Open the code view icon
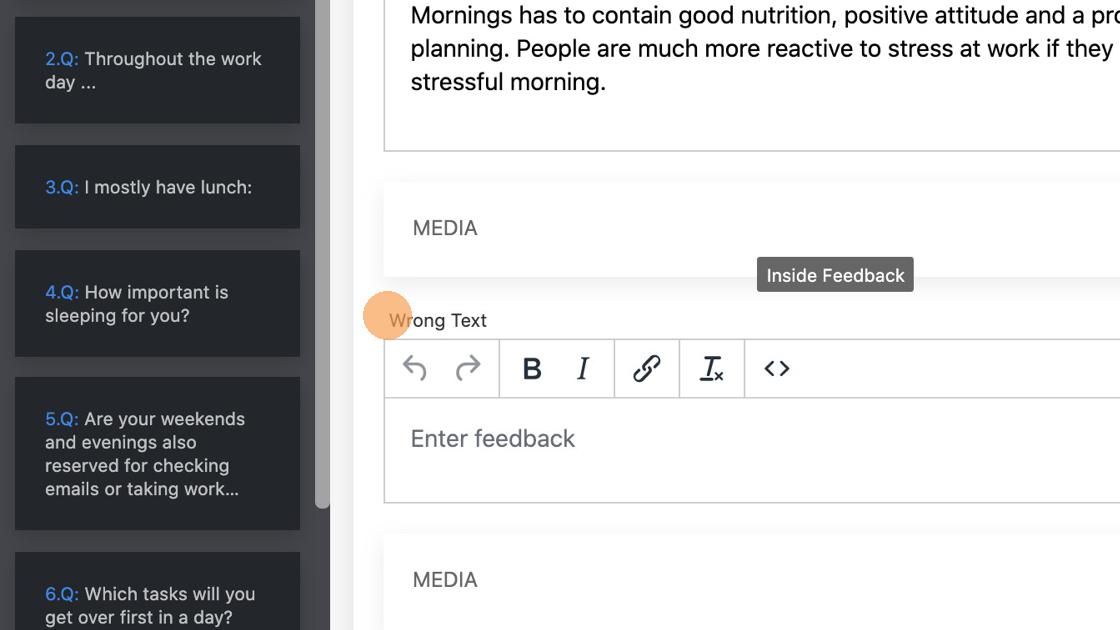The height and width of the screenshot is (630, 1120). (x=777, y=369)
